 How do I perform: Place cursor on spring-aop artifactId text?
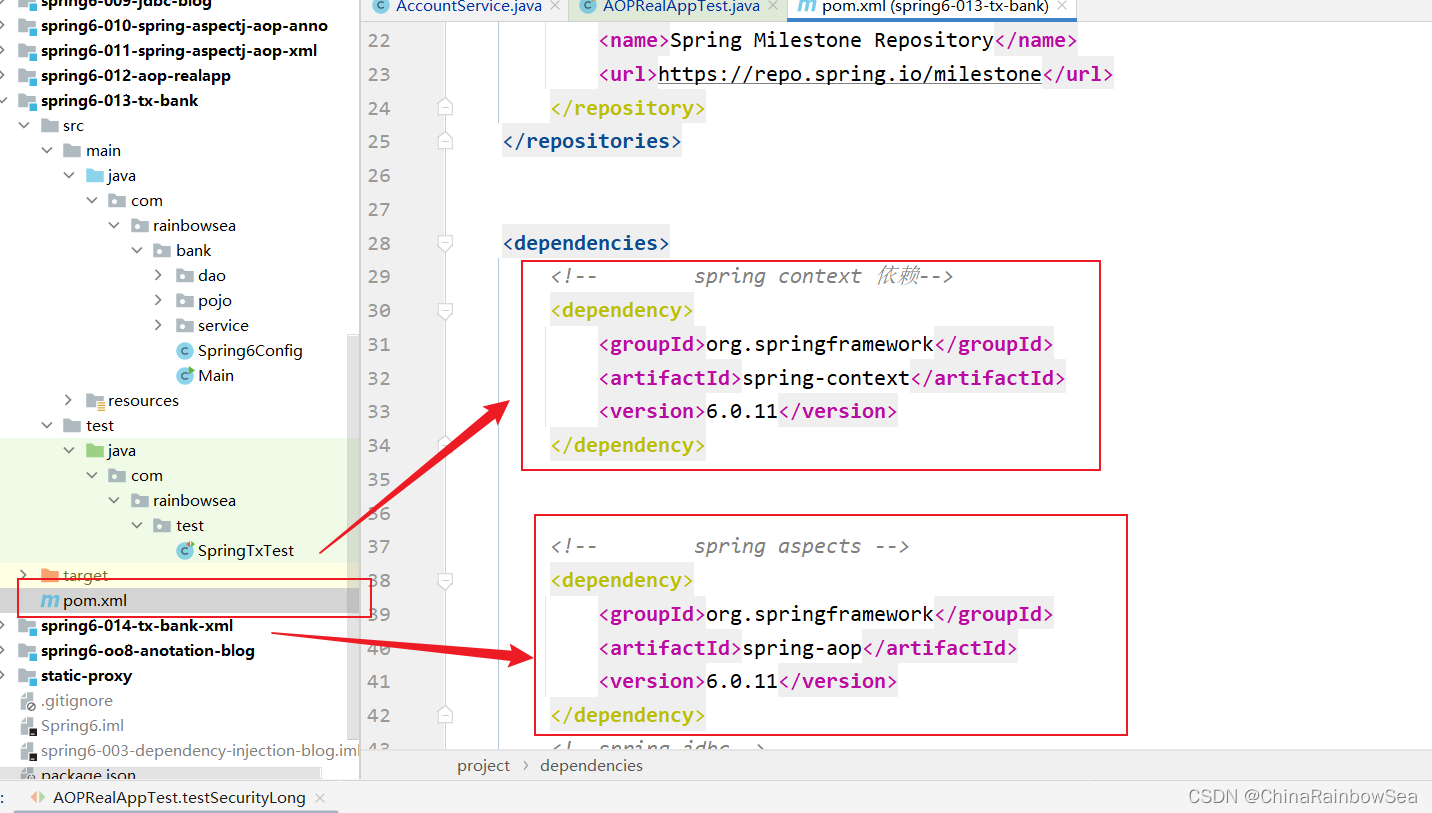click(x=802, y=648)
